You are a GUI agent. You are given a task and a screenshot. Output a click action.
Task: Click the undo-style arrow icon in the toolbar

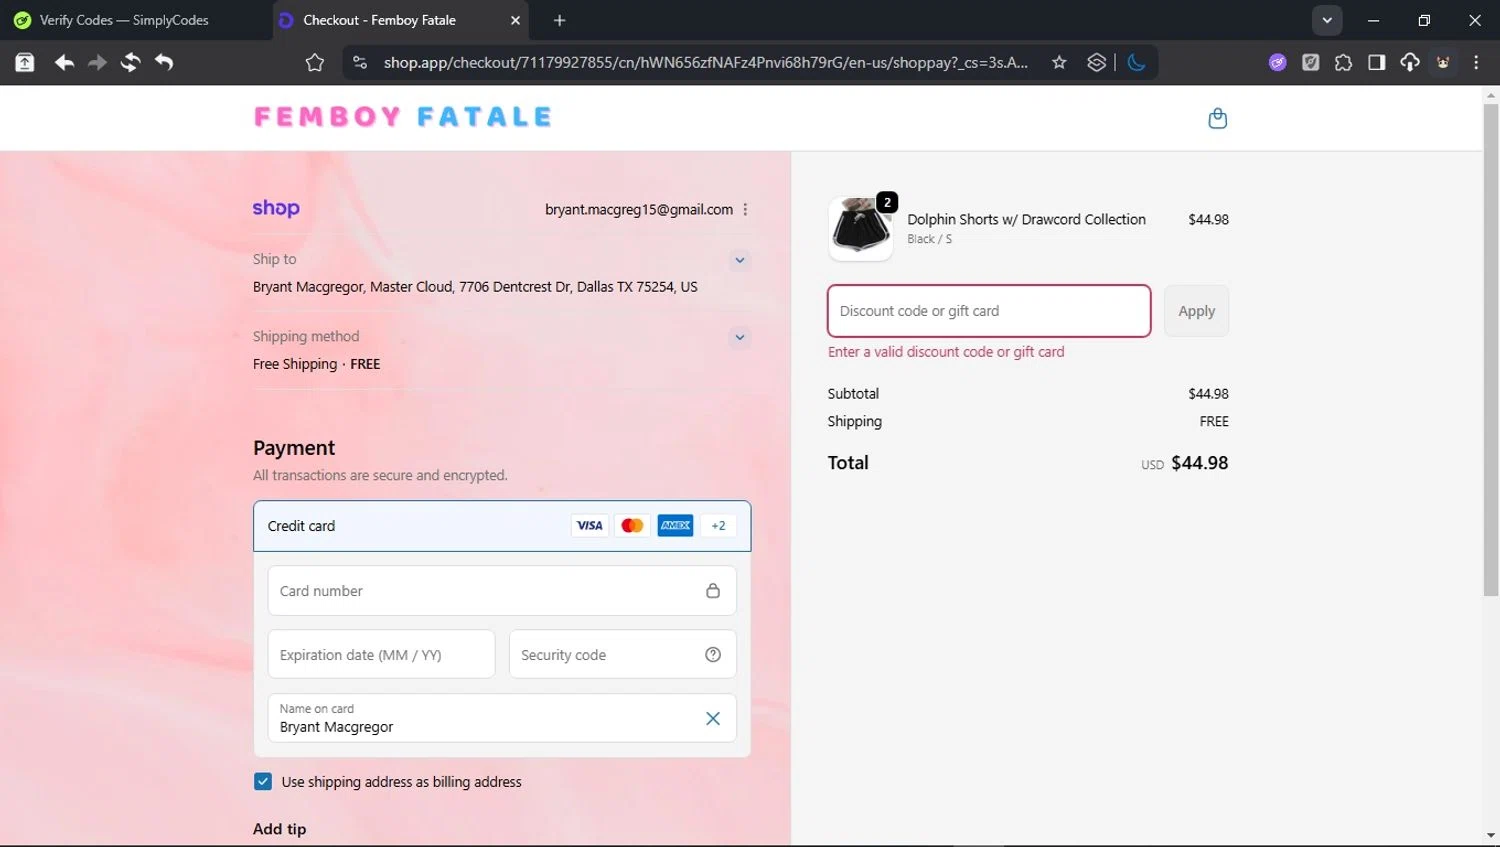(164, 63)
